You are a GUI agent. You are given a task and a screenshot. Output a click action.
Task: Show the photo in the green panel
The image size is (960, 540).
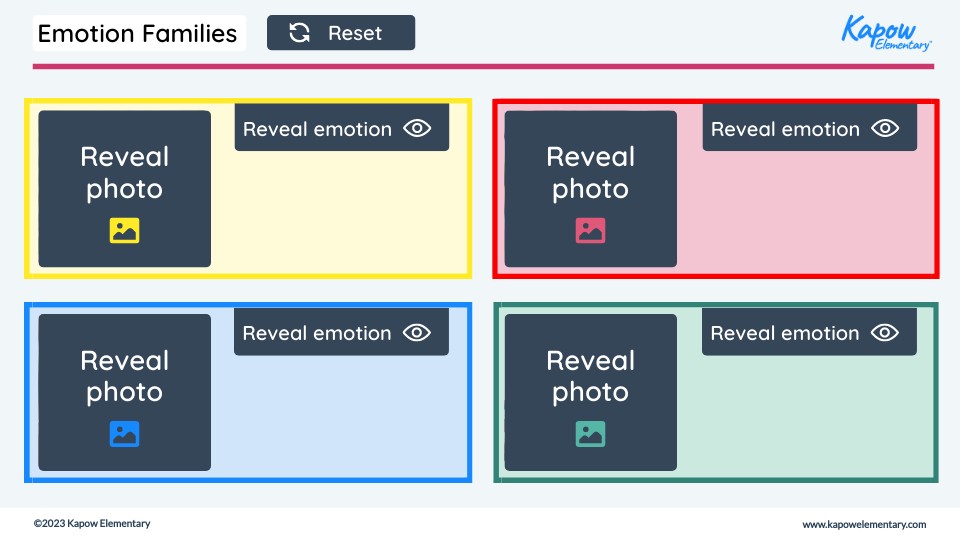[x=591, y=376]
